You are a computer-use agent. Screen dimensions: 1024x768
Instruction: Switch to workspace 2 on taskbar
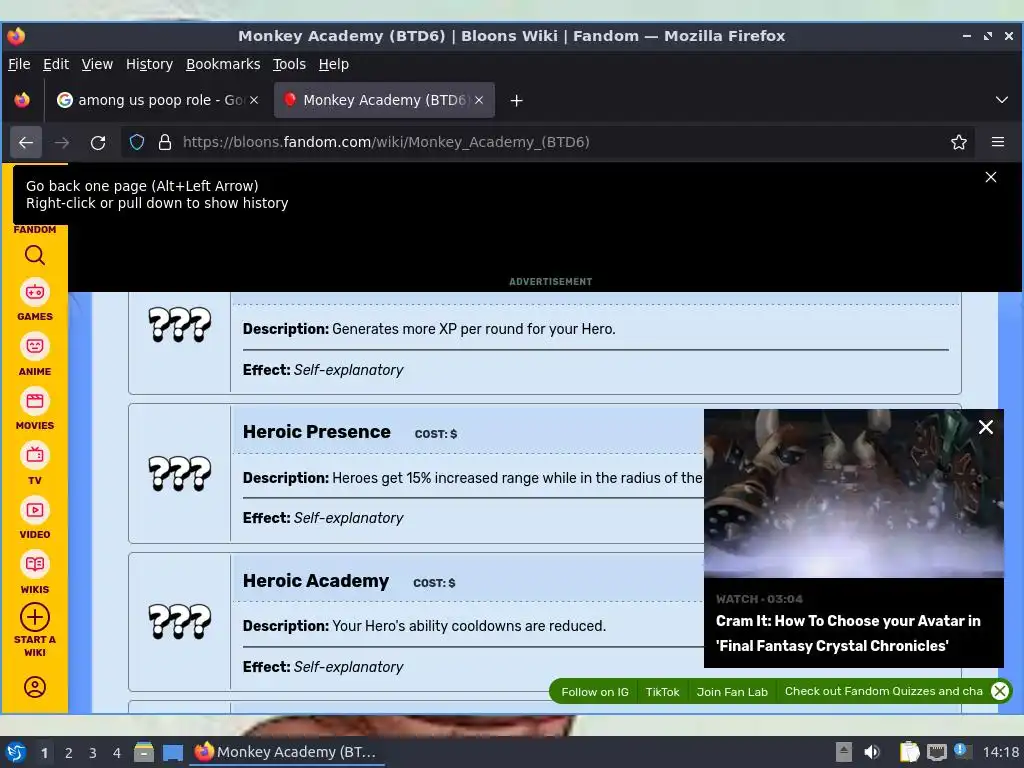click(x=69, y=753)
